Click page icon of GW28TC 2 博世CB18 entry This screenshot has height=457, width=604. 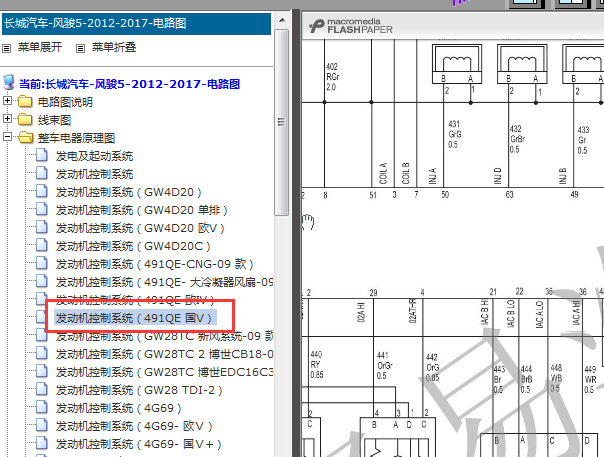point(42,353)
